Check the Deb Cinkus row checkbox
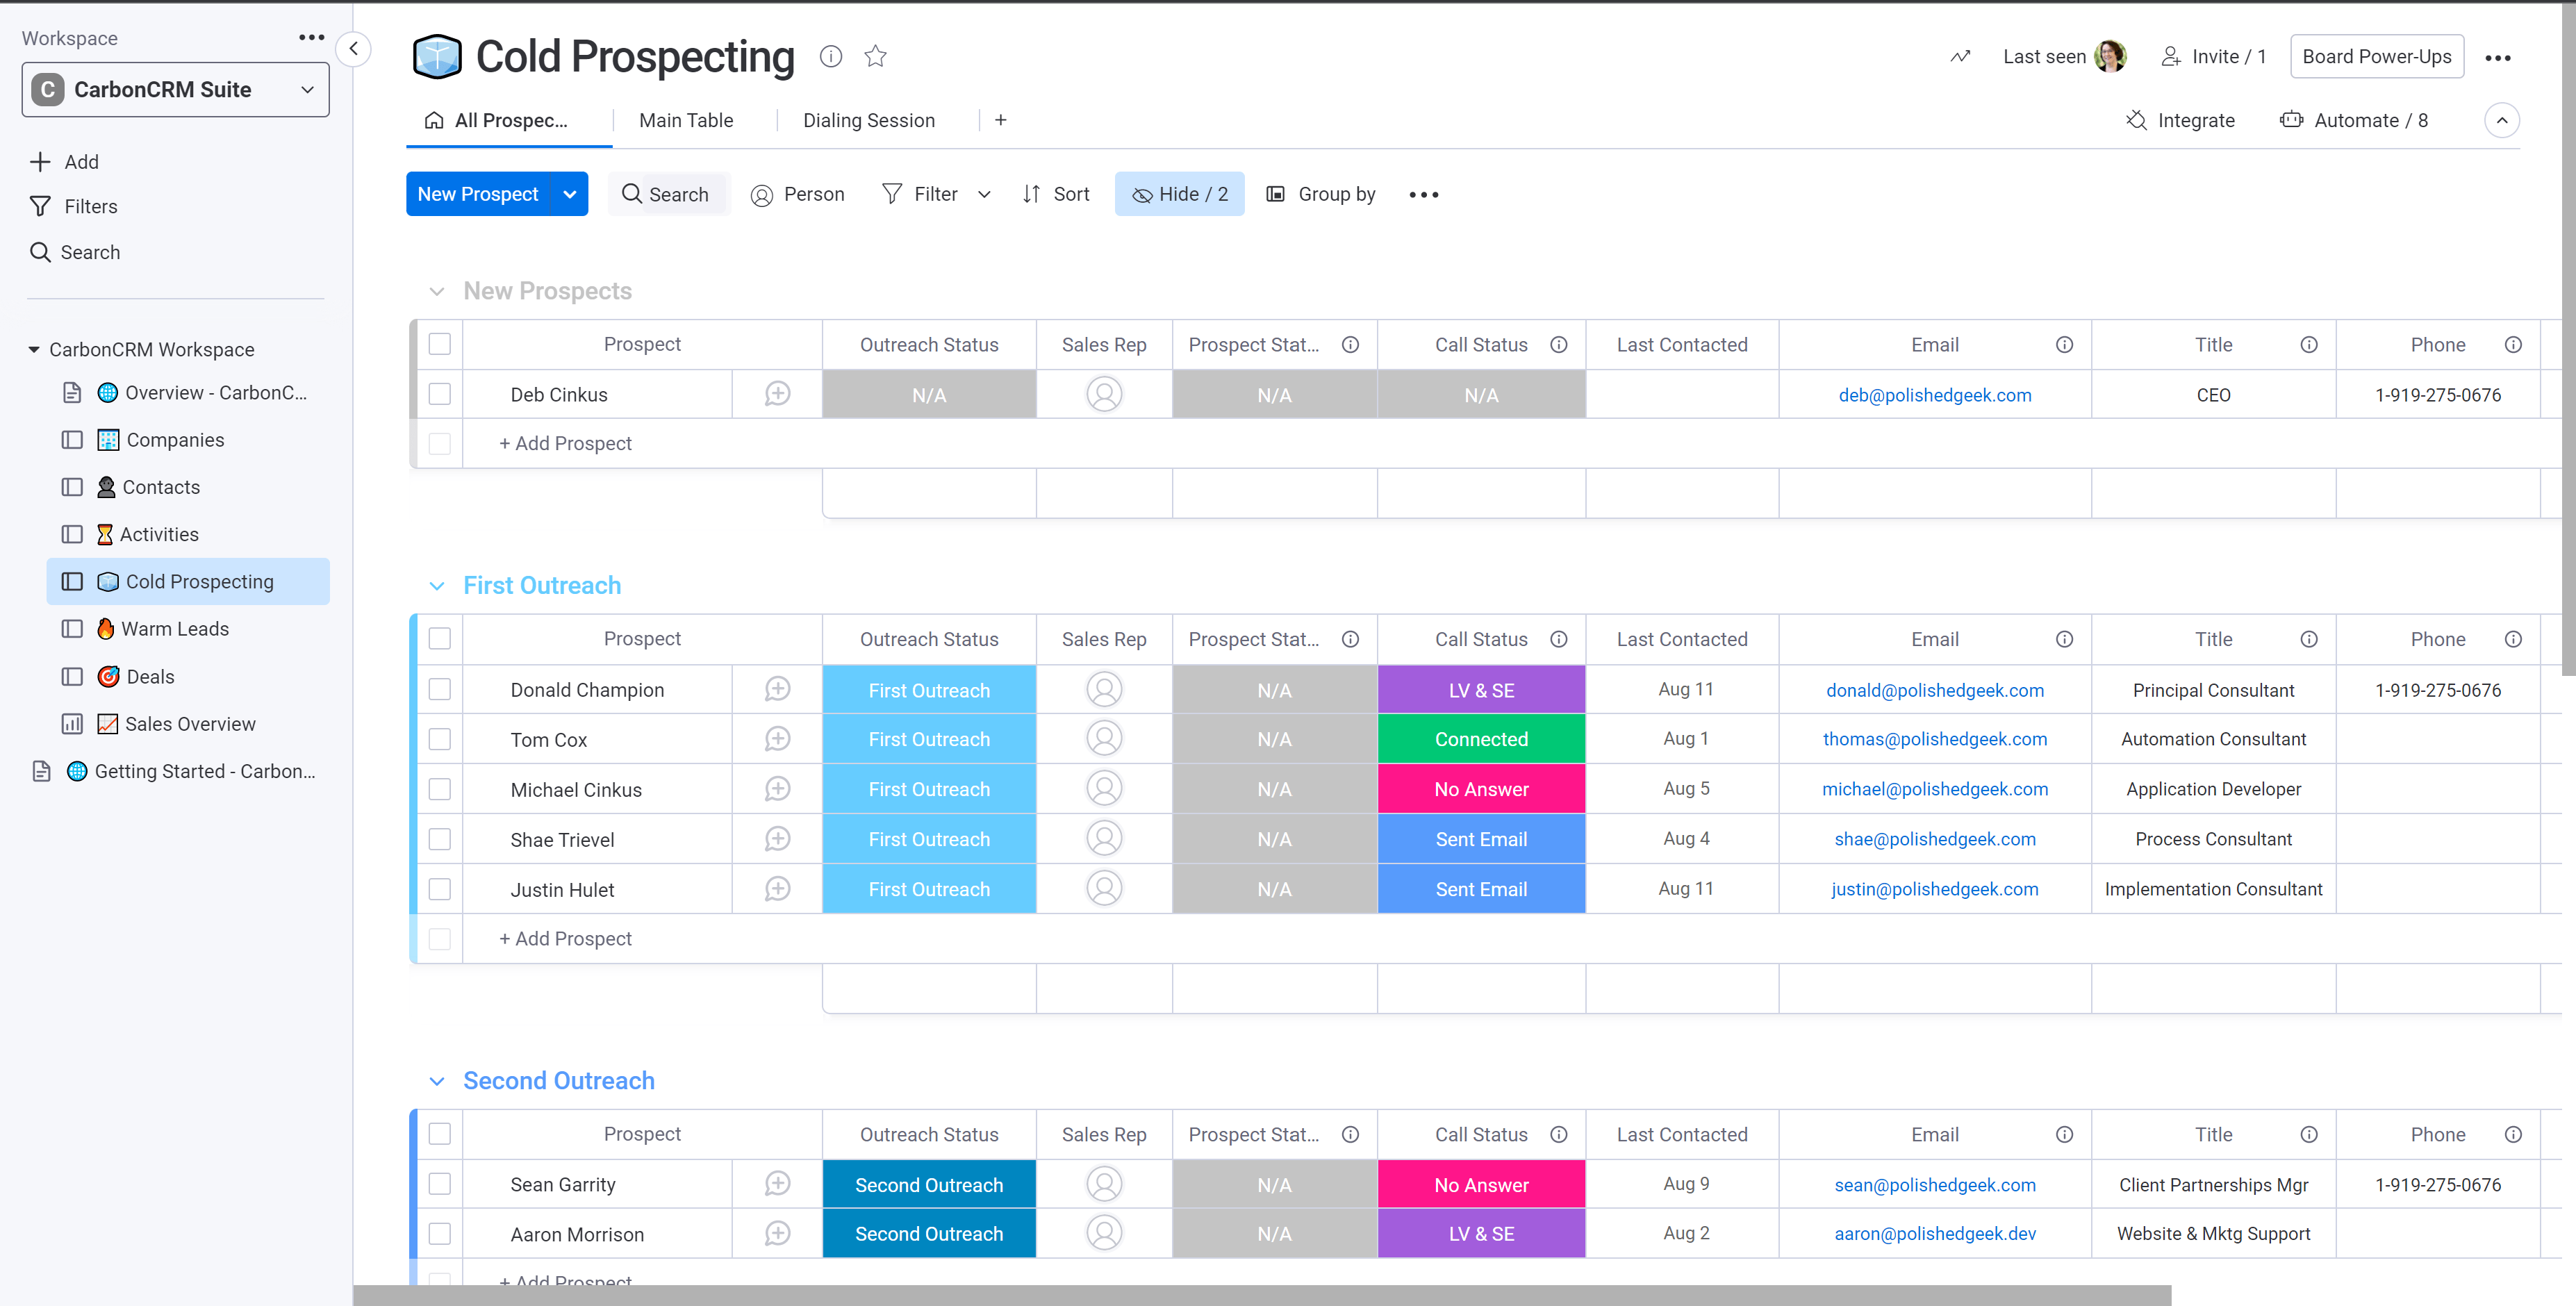 [x=440, y=395]
